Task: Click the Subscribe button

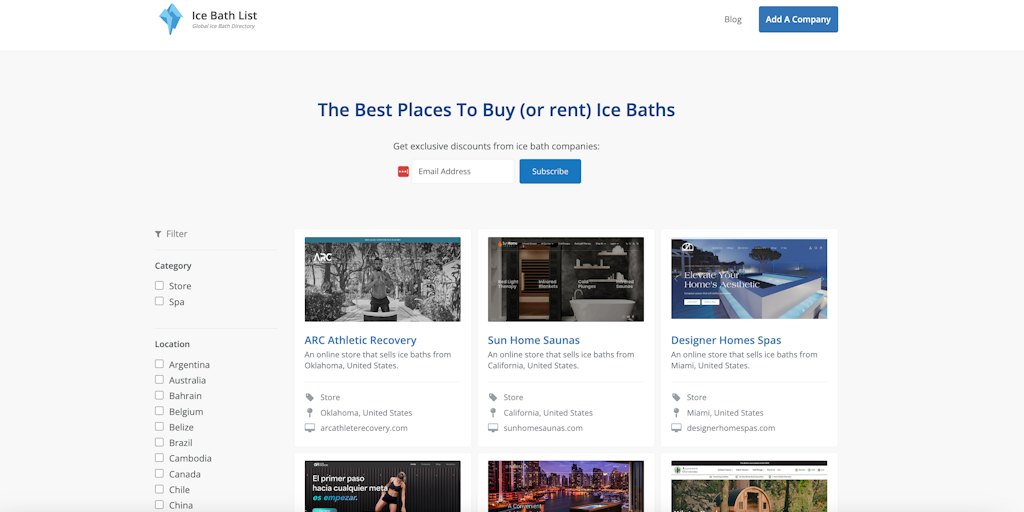Action: click(x=550, y=171)
